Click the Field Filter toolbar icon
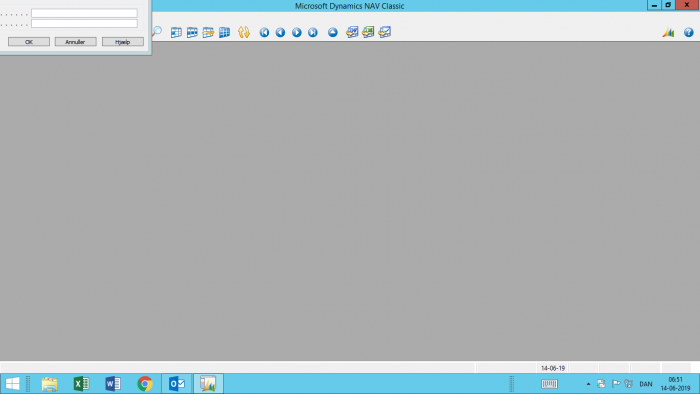The width and height of the screenshot is (700, 394). click(x=176, y=32)
